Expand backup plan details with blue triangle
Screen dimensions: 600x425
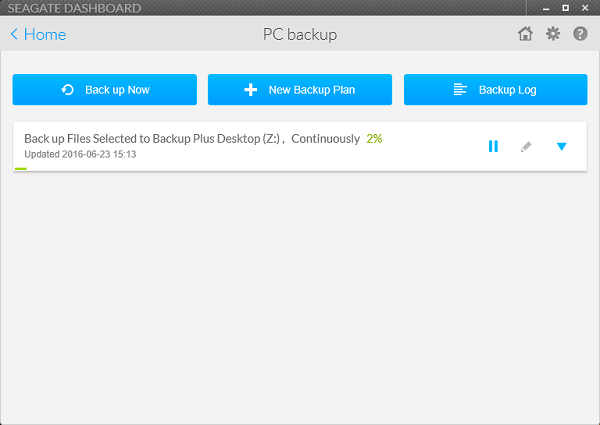coord(561,147)
